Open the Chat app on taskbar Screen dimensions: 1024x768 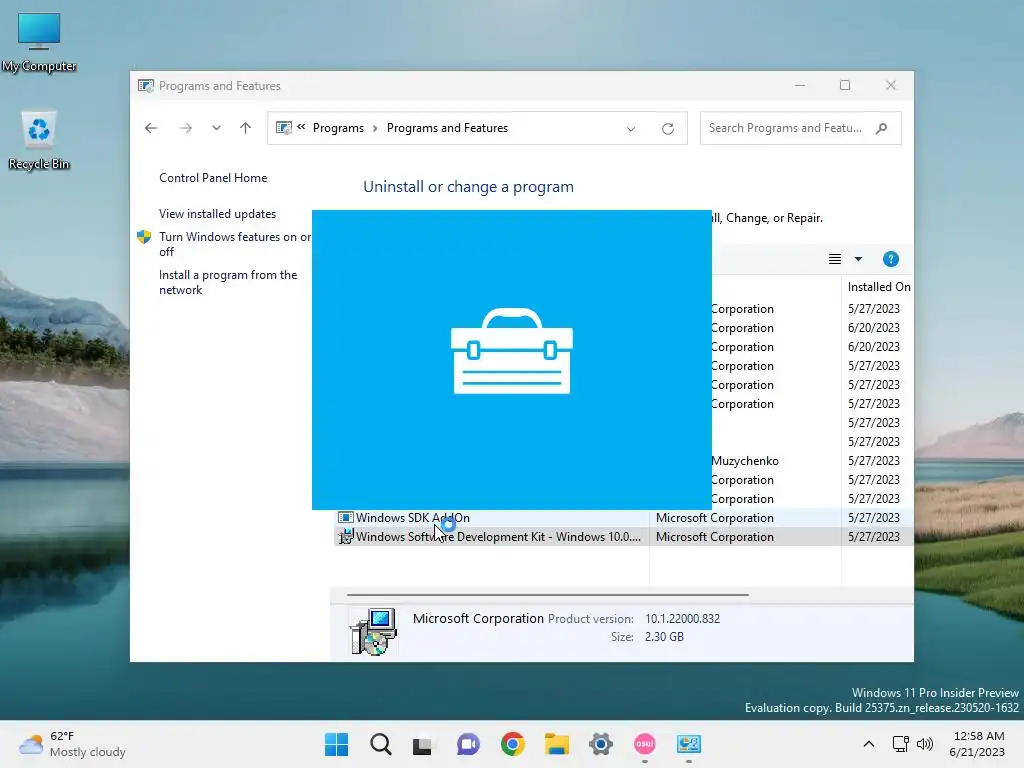pyautogui.click(x=468, y=744)
